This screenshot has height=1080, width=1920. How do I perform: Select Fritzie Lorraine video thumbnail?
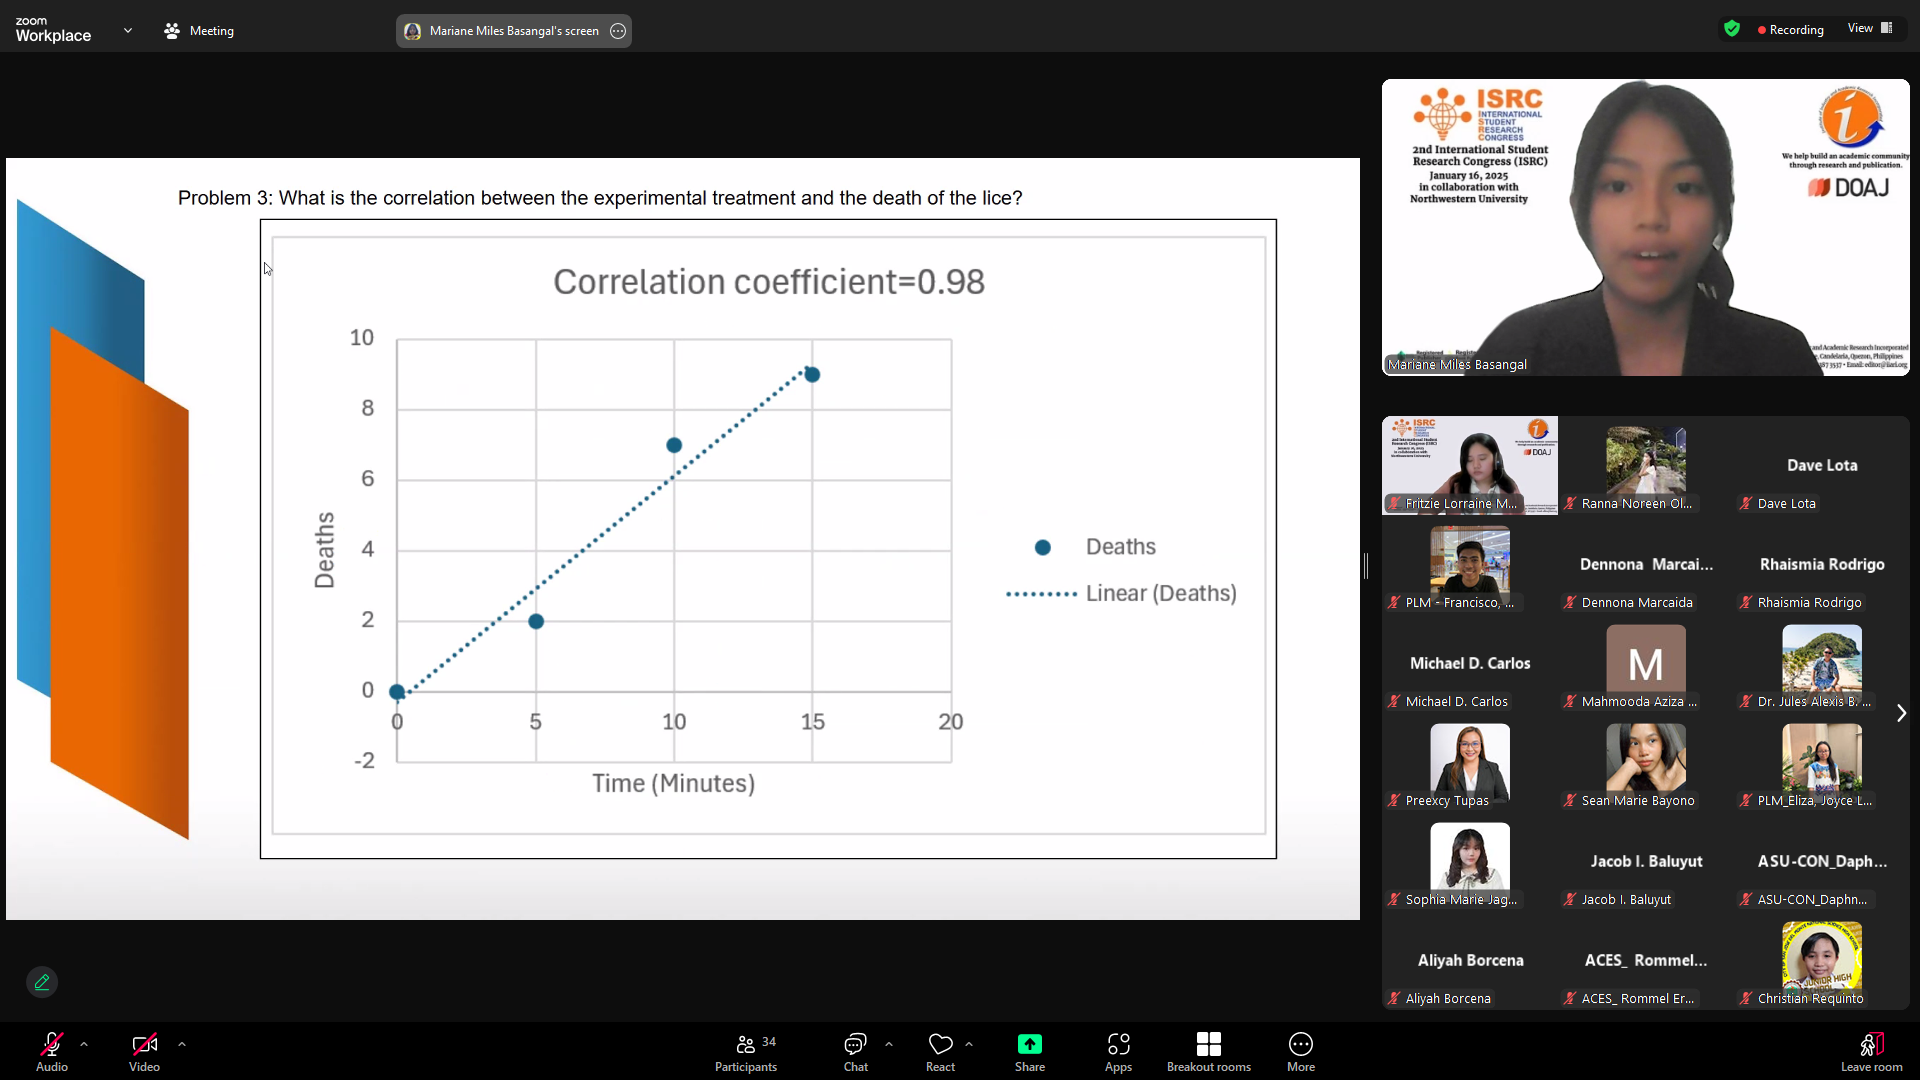tap(1469, 465)
